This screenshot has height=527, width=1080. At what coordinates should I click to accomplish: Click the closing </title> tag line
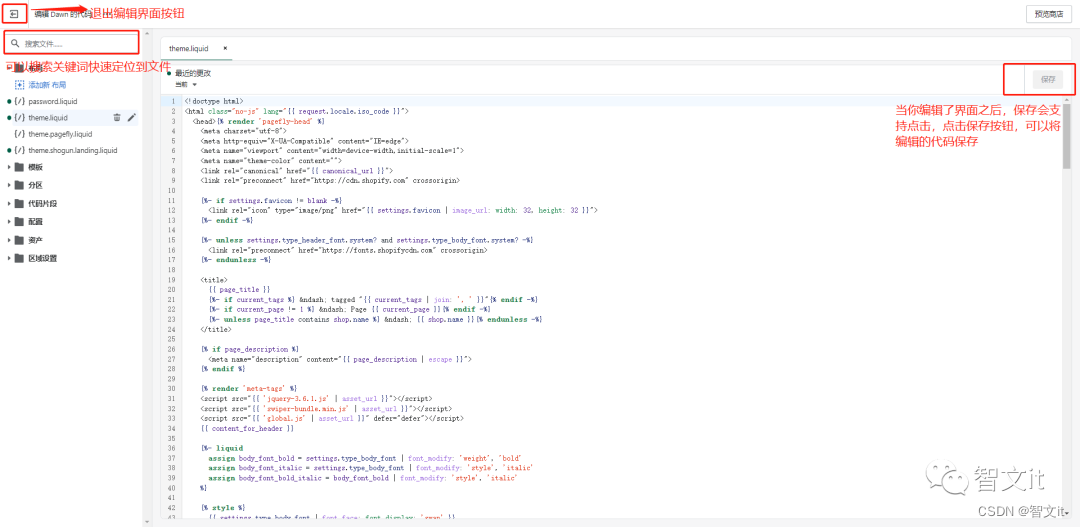(214, 329)
